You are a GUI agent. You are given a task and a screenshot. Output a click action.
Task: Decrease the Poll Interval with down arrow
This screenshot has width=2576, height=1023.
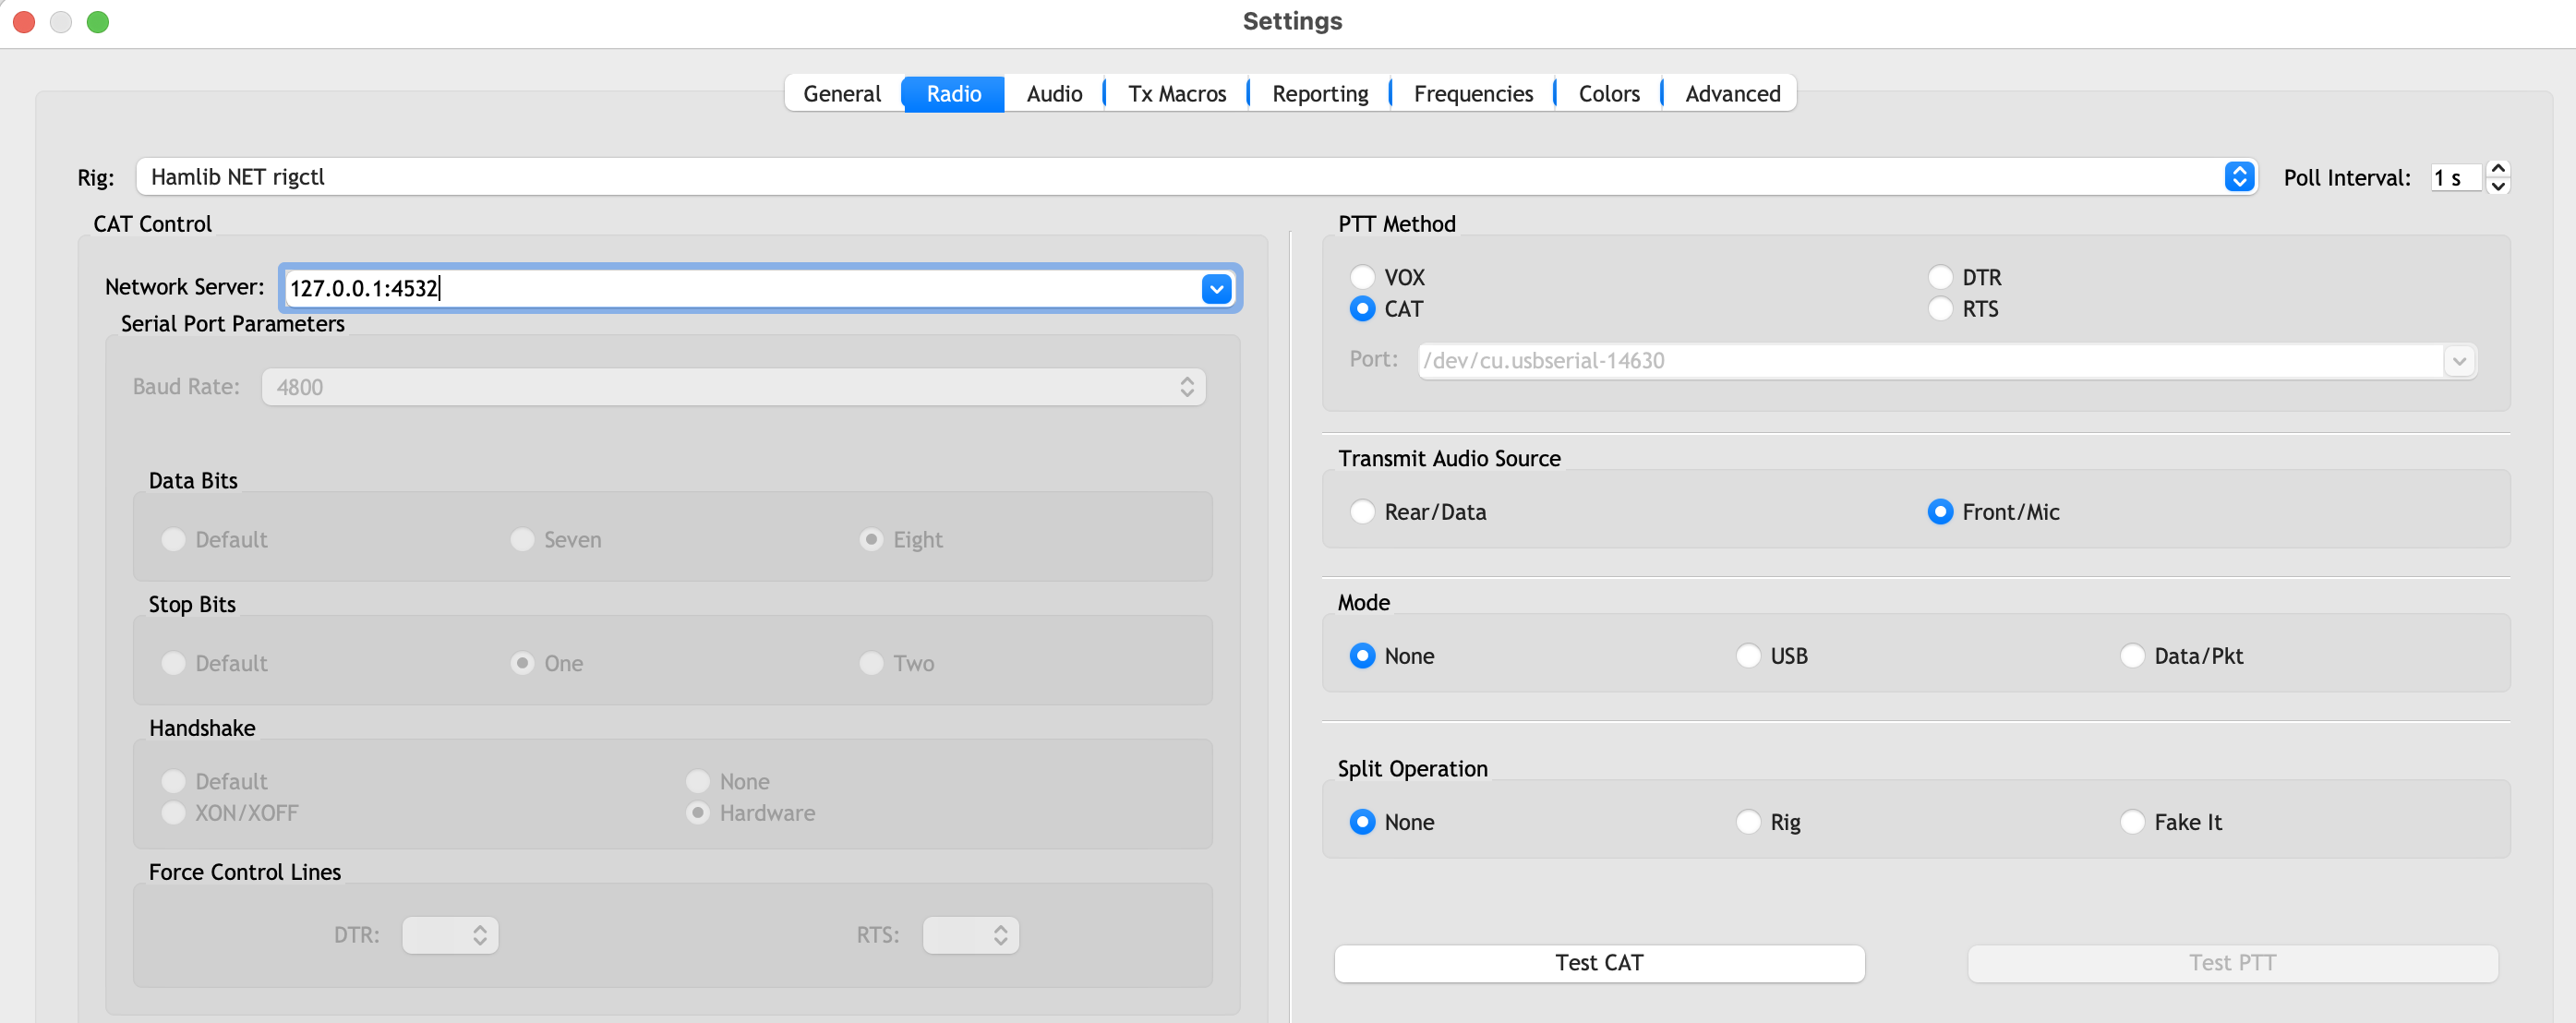pos(2498,186)
